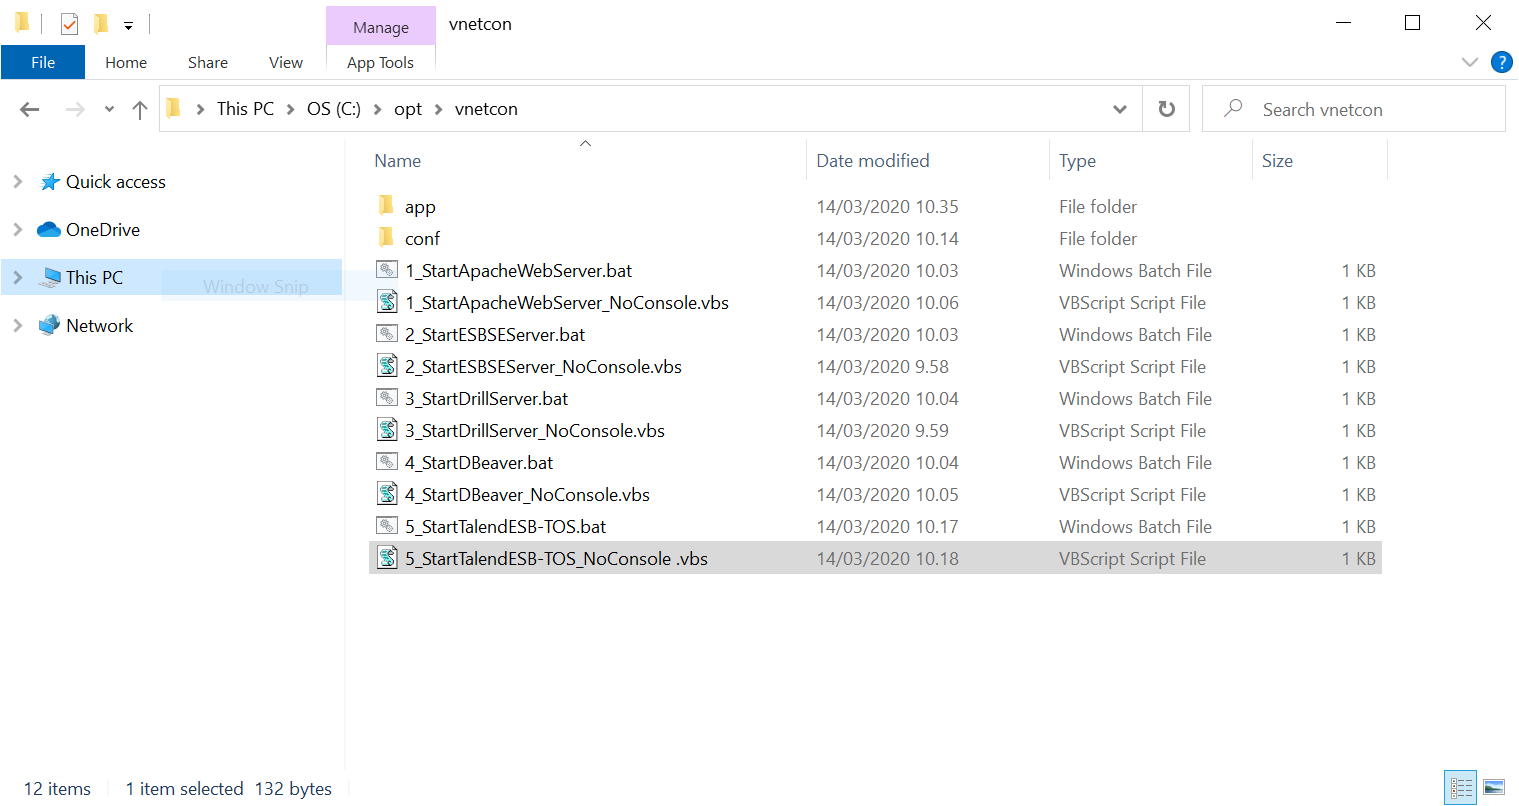Click the Back navigation arrow
The width and height of the screenshot is (1519, 806).
pyautogui.click(x=30, y=109)
